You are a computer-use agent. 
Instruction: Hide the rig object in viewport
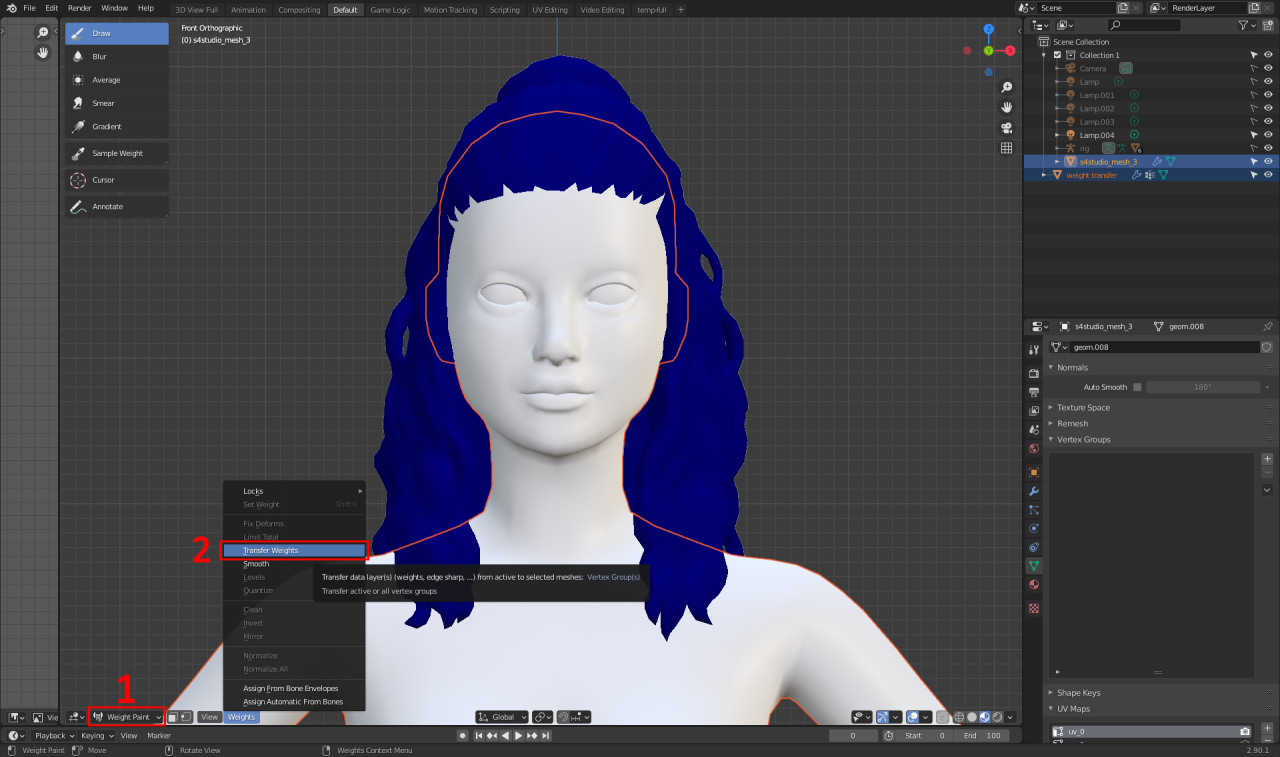(1268, 148)
